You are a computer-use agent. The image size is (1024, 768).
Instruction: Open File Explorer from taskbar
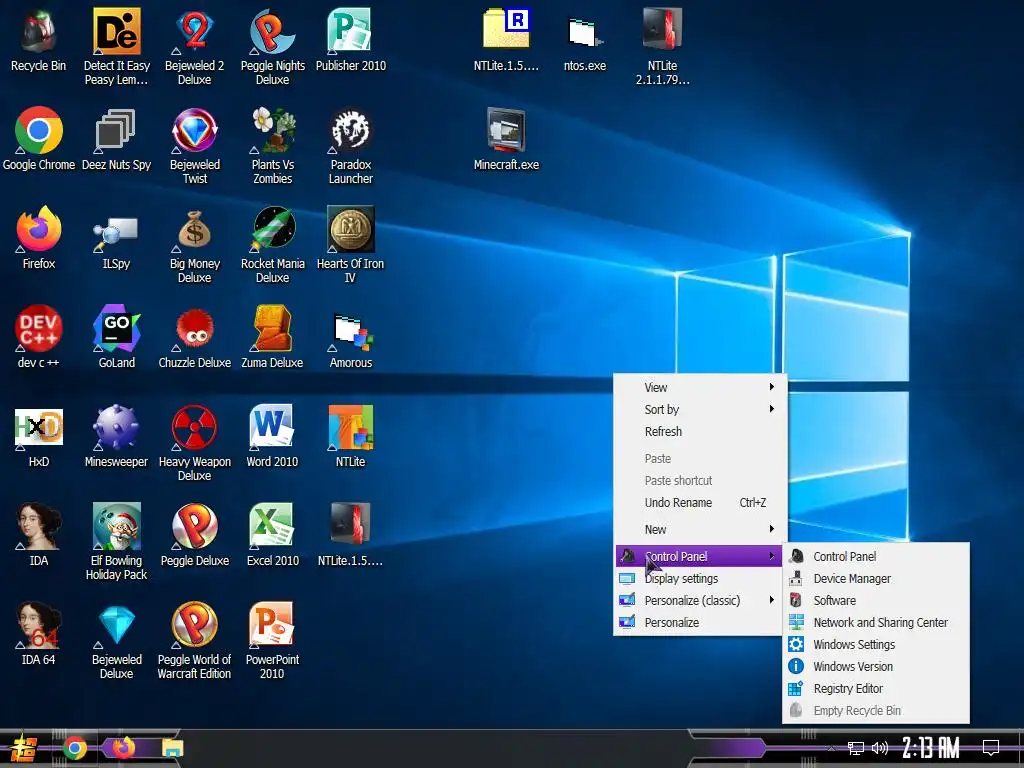[173, 748]
